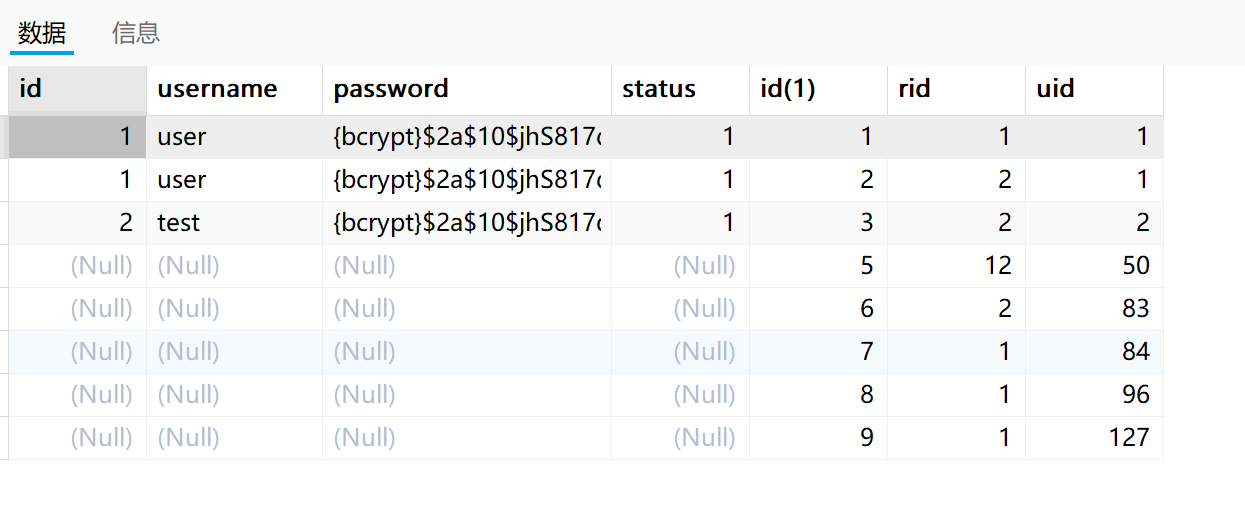Select the uid cell with value 84
Image resolution: width=1245 pixels, height=532 pixels.
coord(1094,352)
